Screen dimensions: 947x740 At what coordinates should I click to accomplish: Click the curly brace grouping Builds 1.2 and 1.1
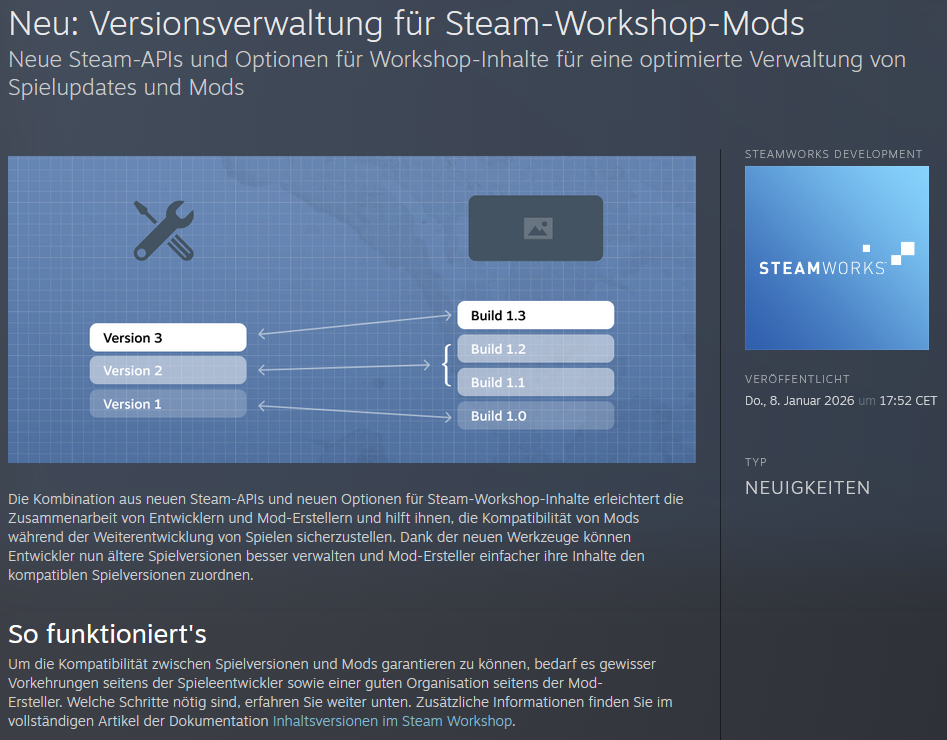coord(446,366)
